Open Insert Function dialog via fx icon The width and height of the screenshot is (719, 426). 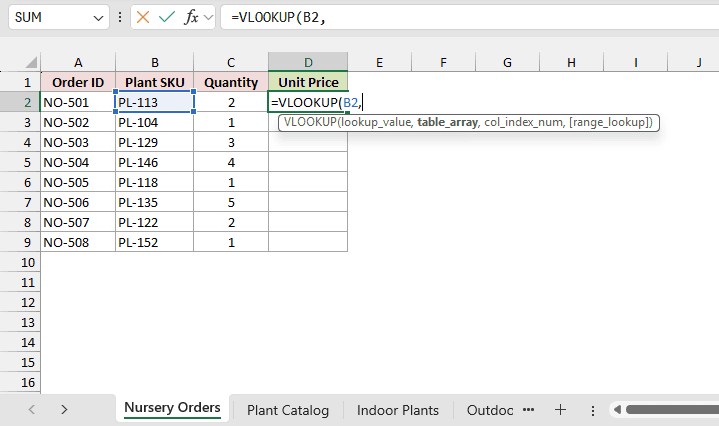[x=191, y=17]
